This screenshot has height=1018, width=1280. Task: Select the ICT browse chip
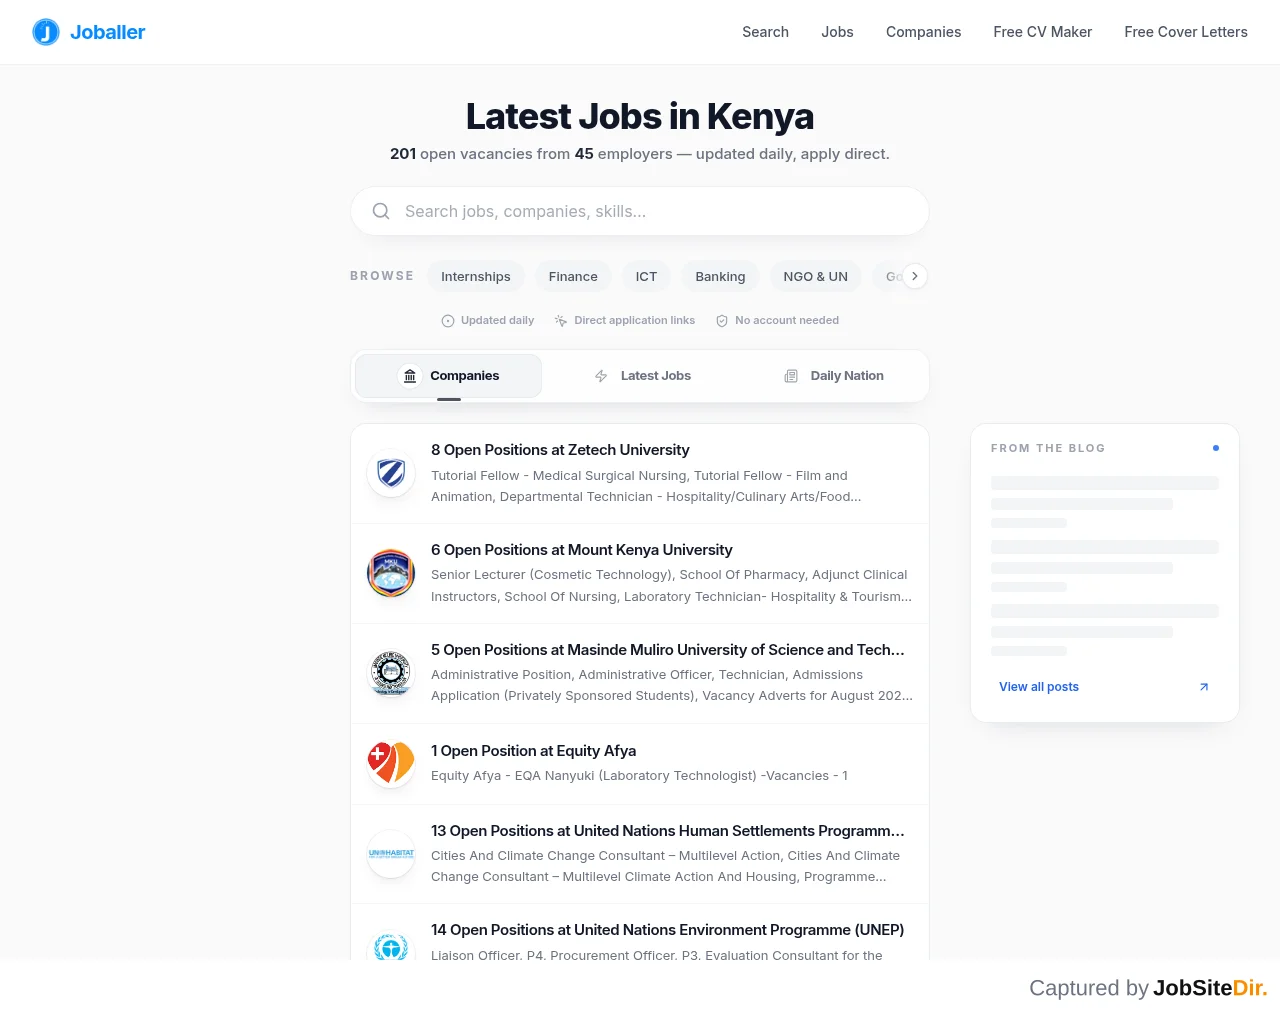click(x=647, y=276)
